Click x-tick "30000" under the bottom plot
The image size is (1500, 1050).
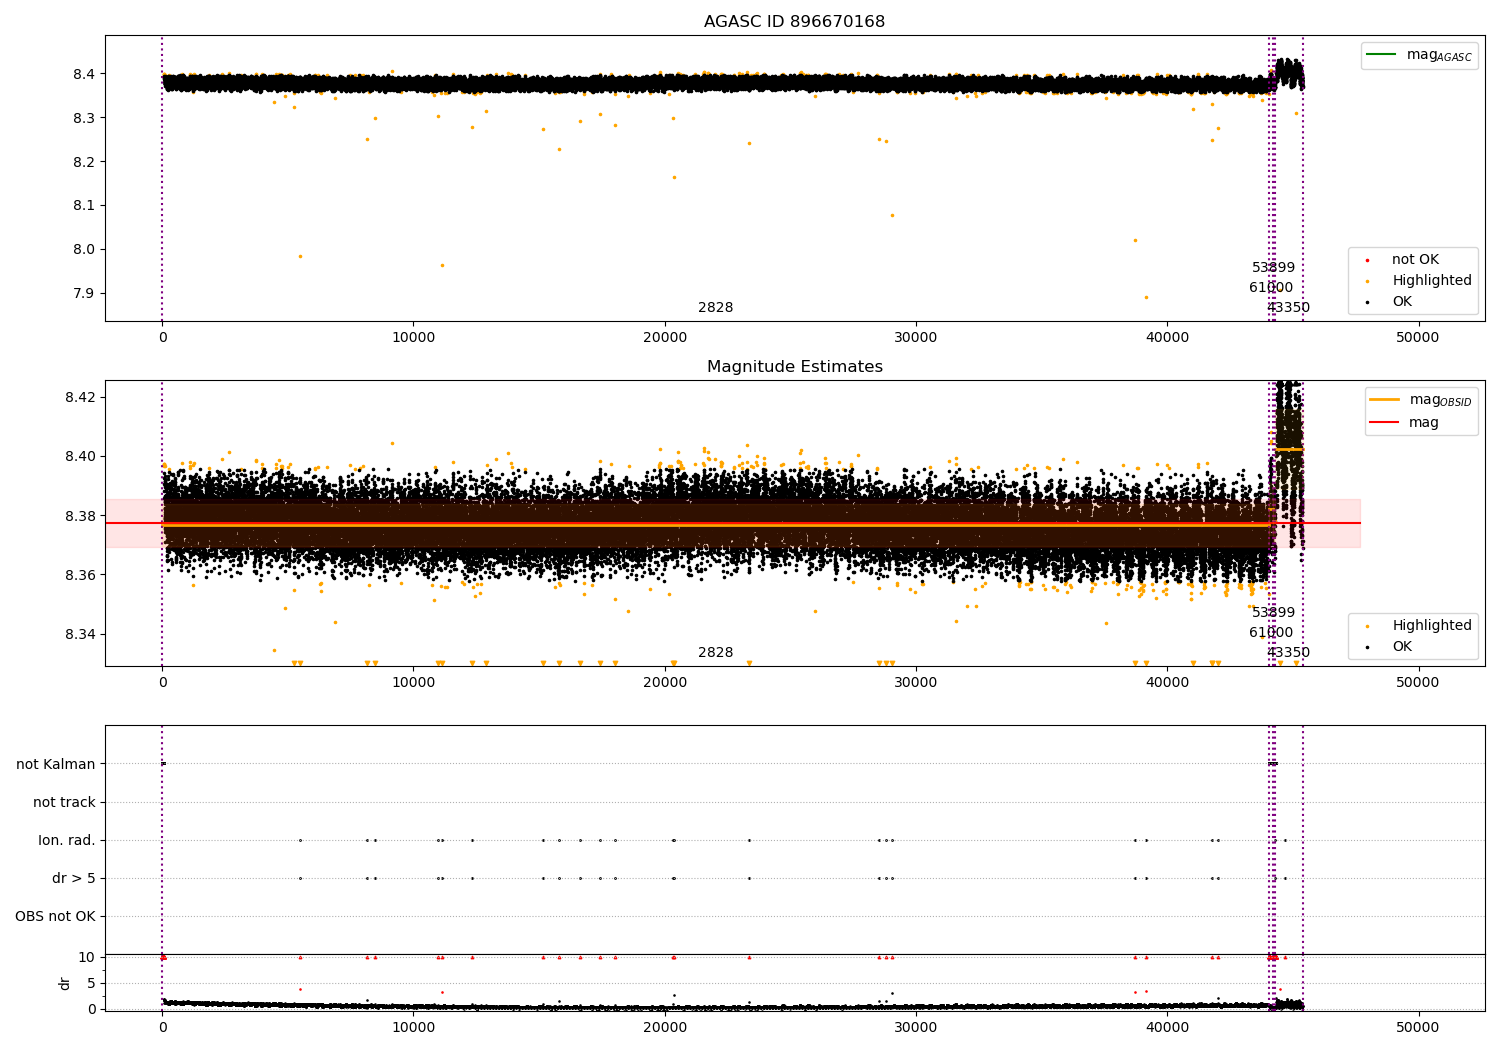915,1028
